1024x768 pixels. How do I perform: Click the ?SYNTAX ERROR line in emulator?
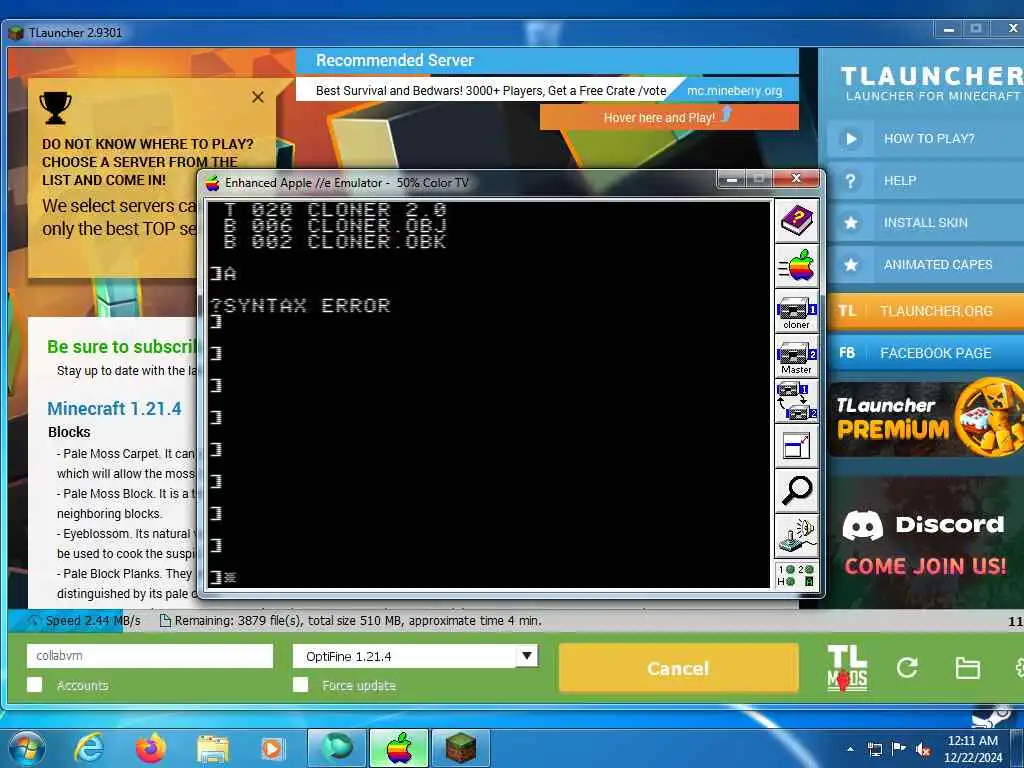[300, 306]
